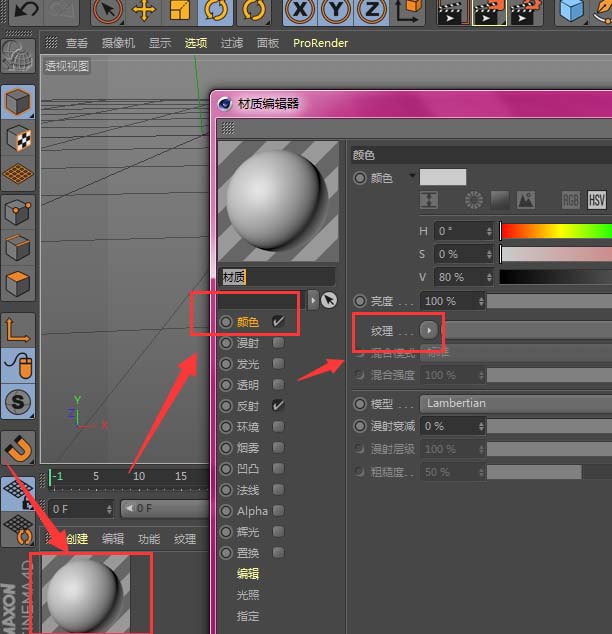Enable the Alpha channel checkbox

tap(279, 511)
